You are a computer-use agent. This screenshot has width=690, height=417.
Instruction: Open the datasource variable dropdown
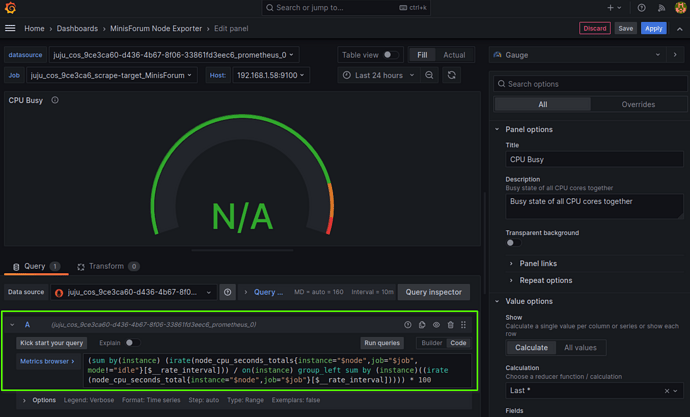point(173,55)
